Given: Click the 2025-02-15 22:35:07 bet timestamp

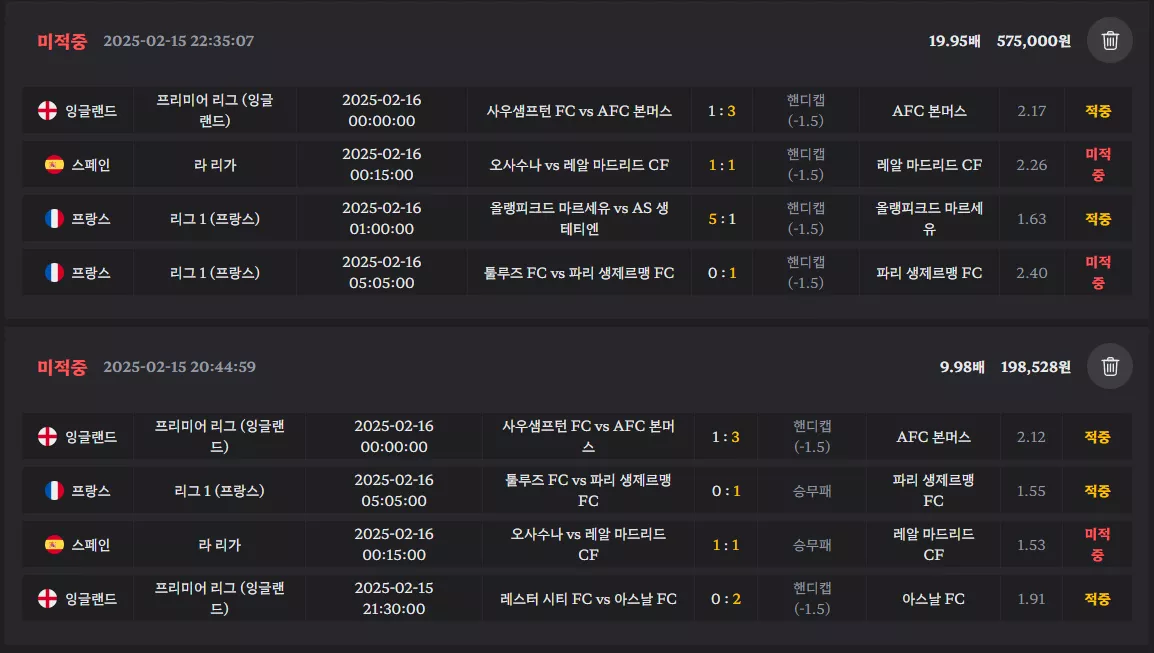Looking at the screenshot, I should click(178, 41).
